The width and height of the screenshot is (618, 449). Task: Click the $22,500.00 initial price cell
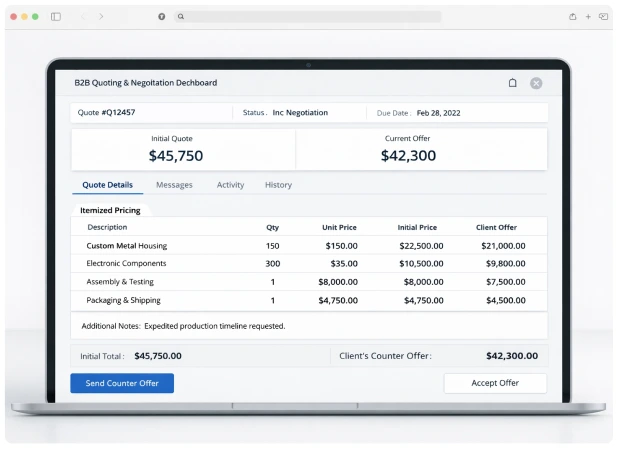[x=421, y=246]
